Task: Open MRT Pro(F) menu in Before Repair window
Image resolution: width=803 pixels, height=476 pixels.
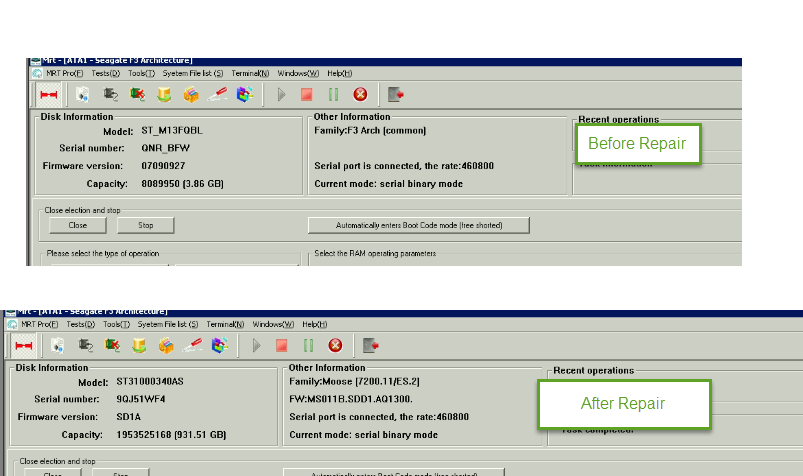Action: pyautogui.click(x=65, y=73)
